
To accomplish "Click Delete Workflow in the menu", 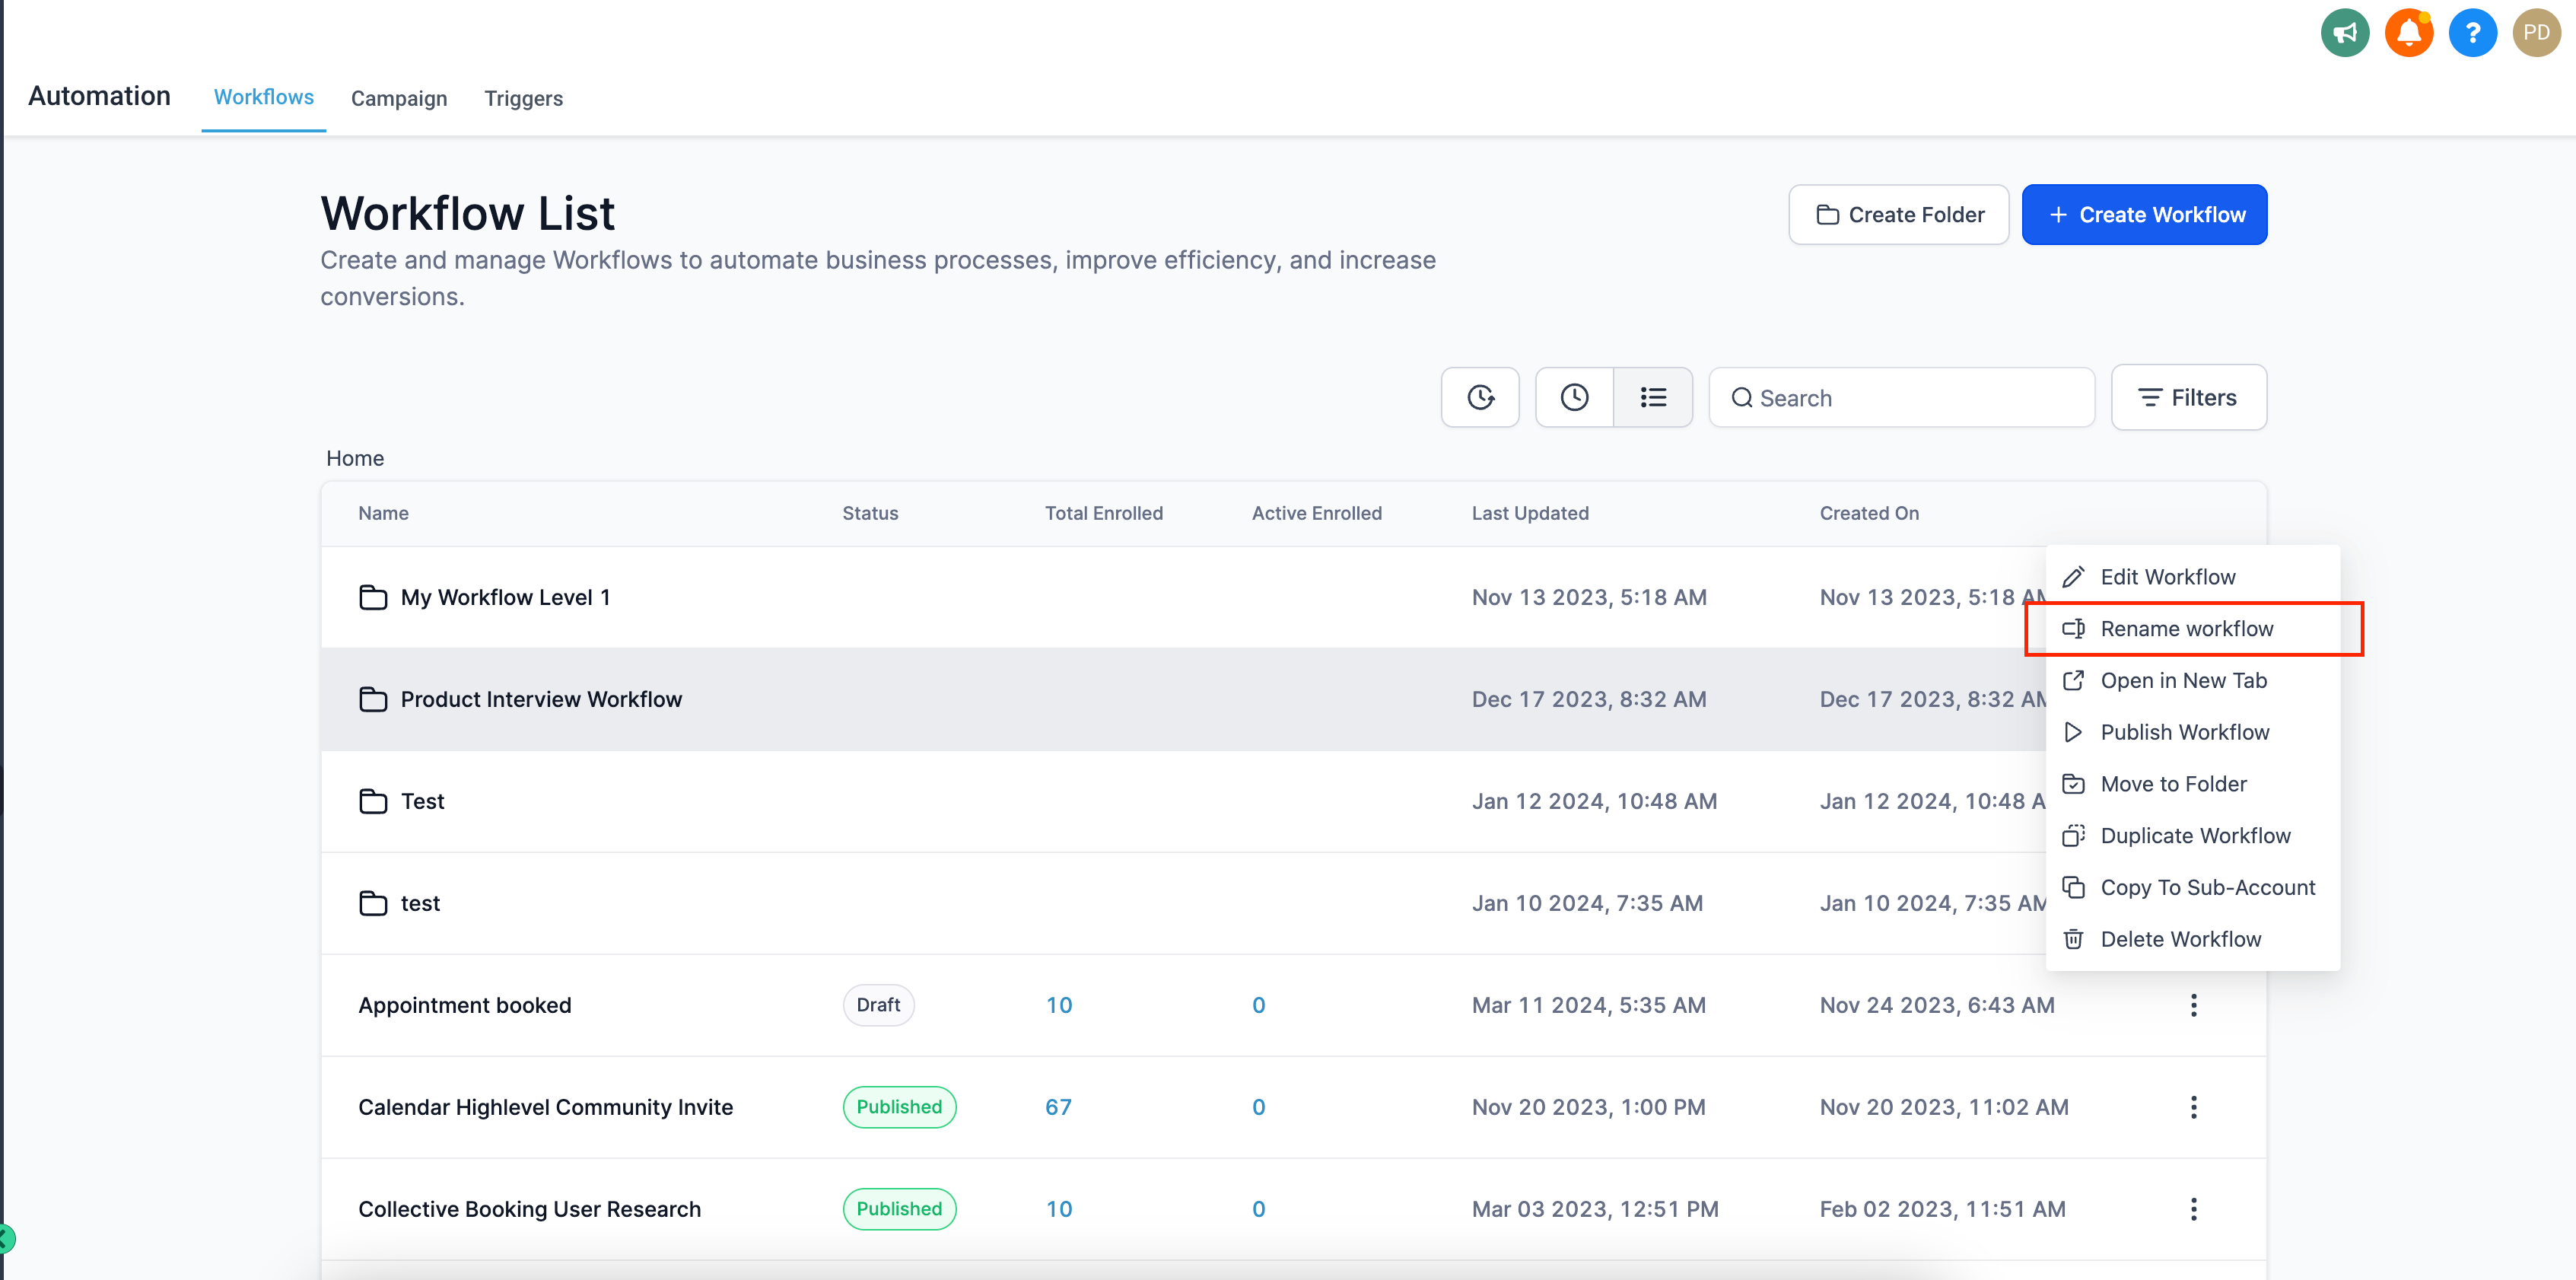I will pos(2180,939).
